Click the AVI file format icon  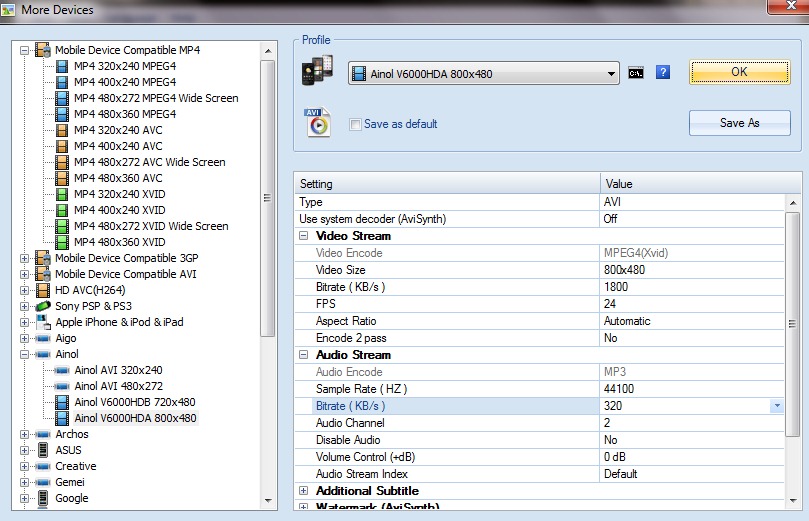coord(318,122)
